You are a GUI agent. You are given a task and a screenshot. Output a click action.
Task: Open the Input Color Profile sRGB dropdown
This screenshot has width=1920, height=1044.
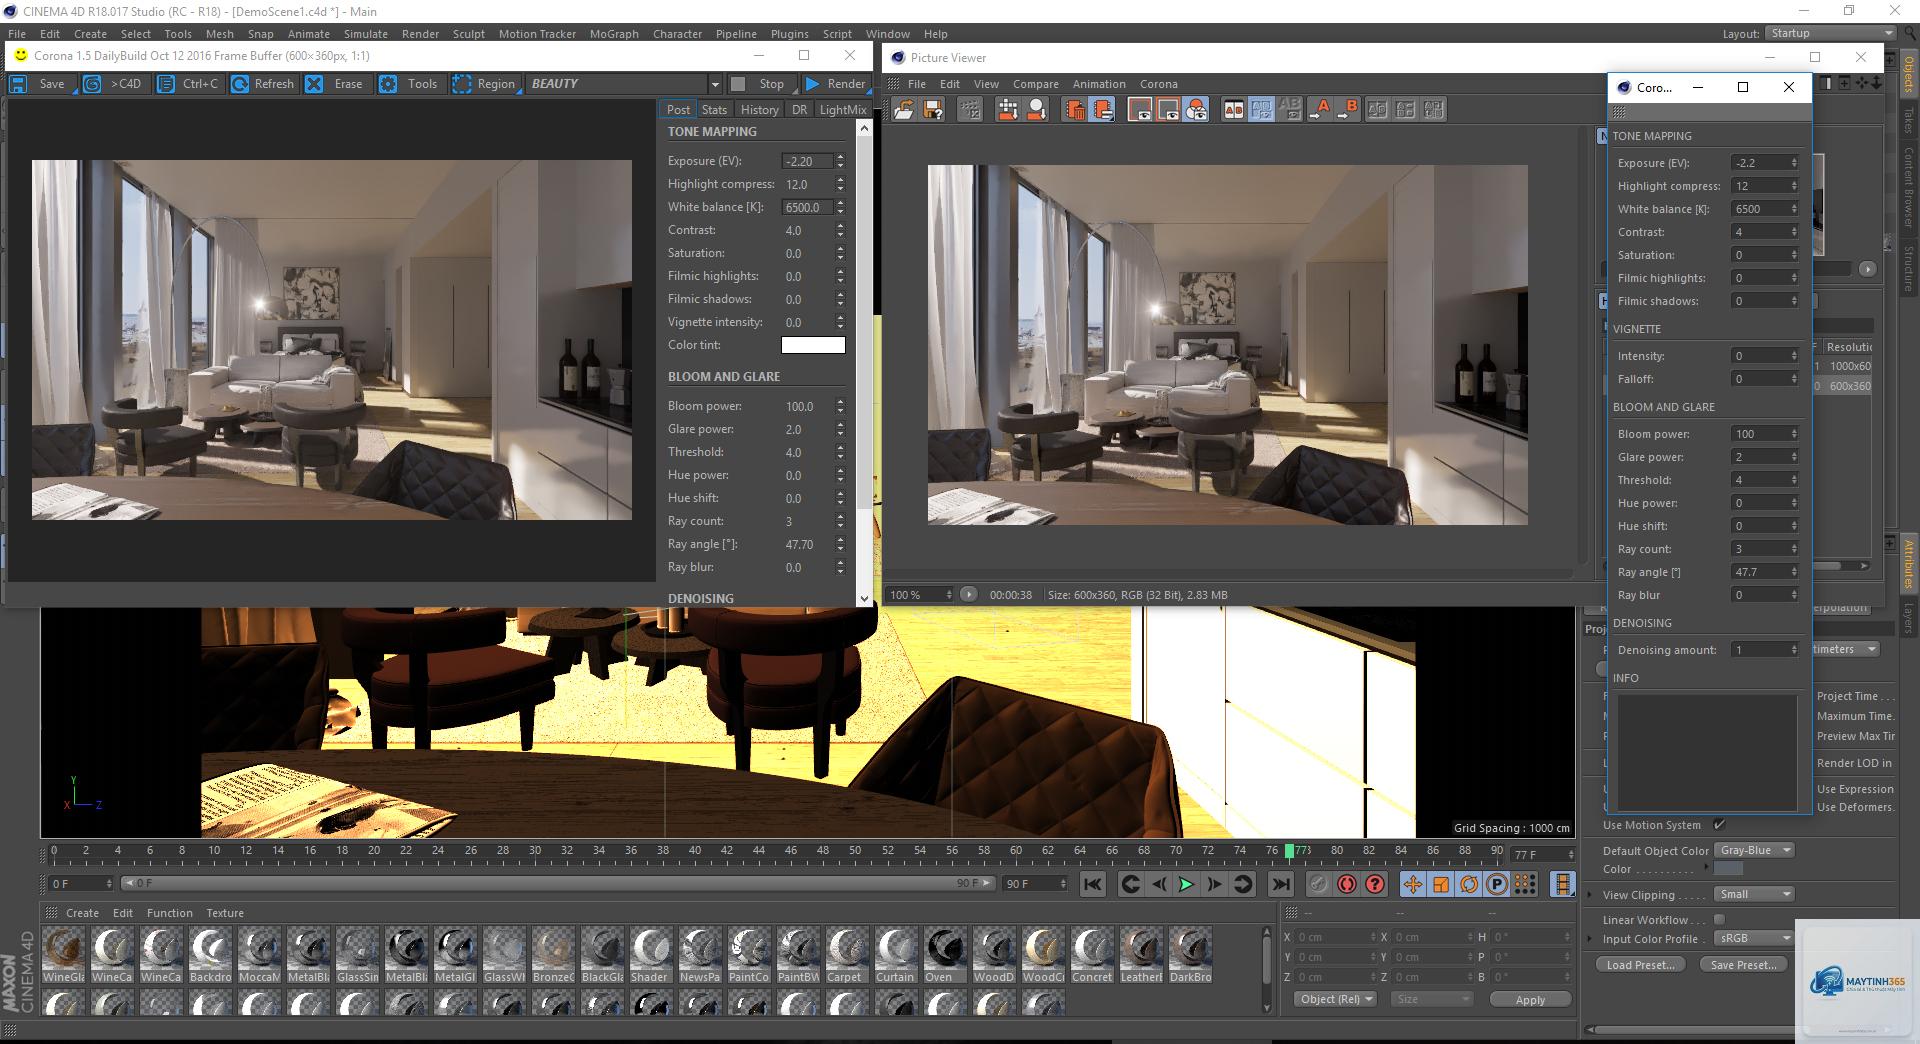coord(1754,938)
